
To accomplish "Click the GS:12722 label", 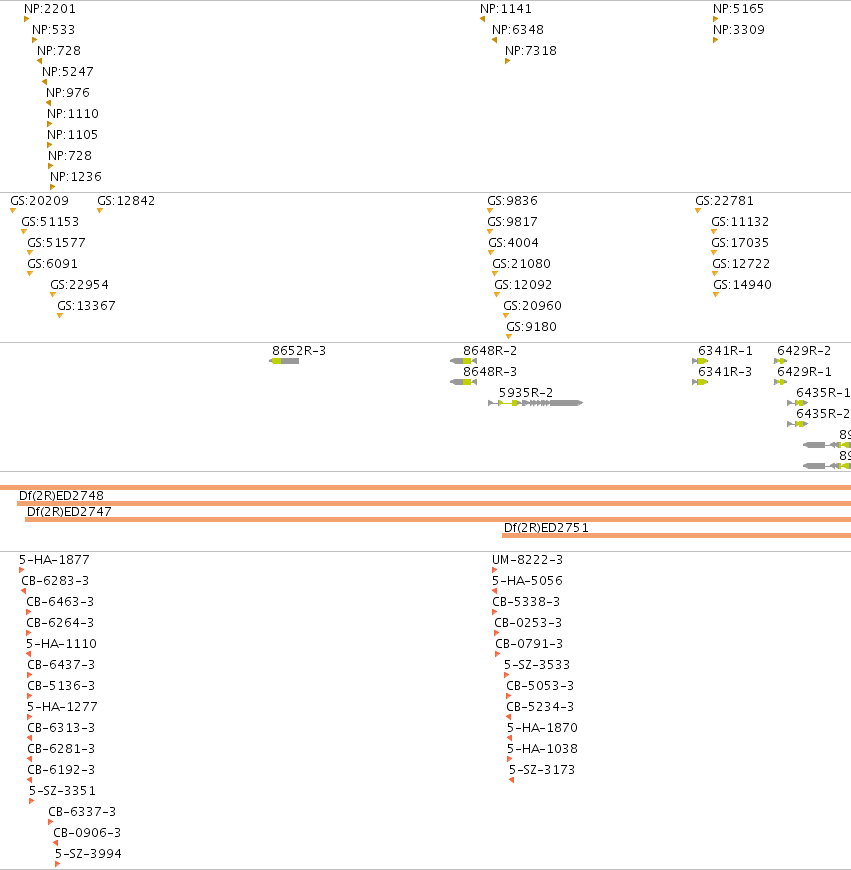I will [x=741, y=264].
